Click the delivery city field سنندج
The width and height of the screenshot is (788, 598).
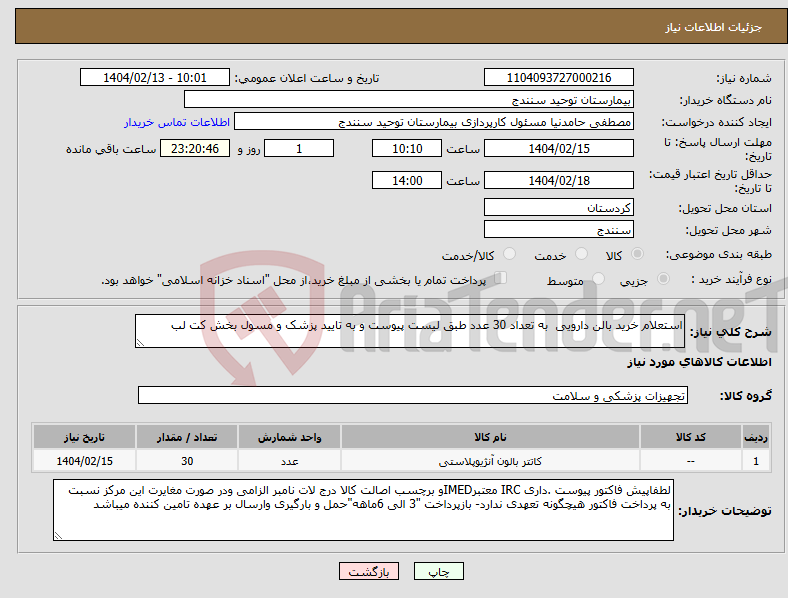559,230
